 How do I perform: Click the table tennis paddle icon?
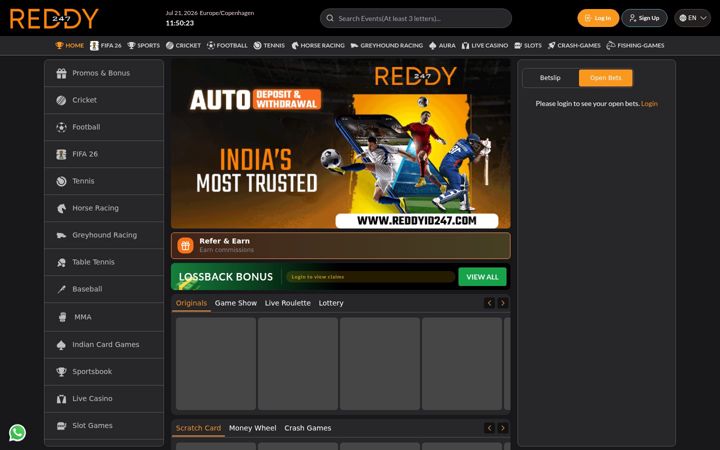(61, 262)
